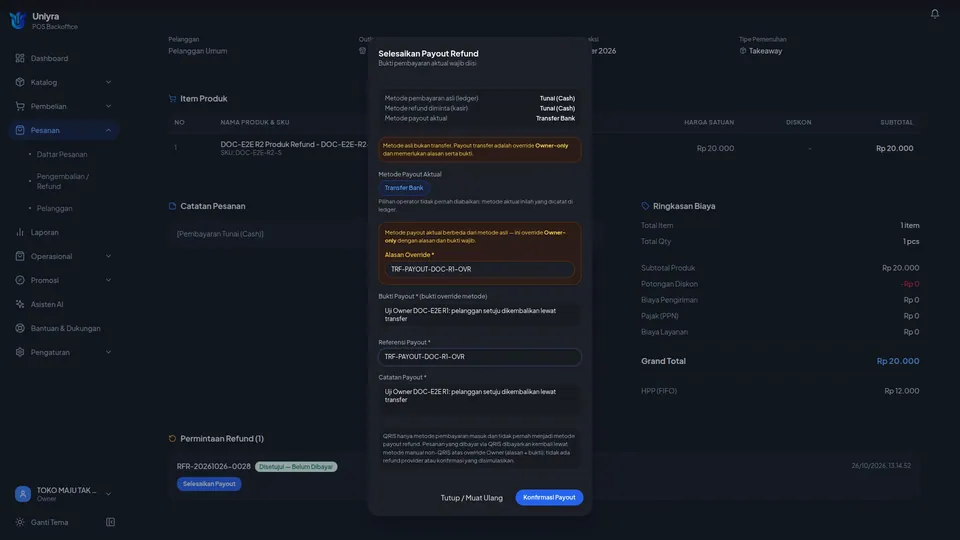Open the Toko Maju account dropdown
960x540 pixels.
click(x=108, y=494)
